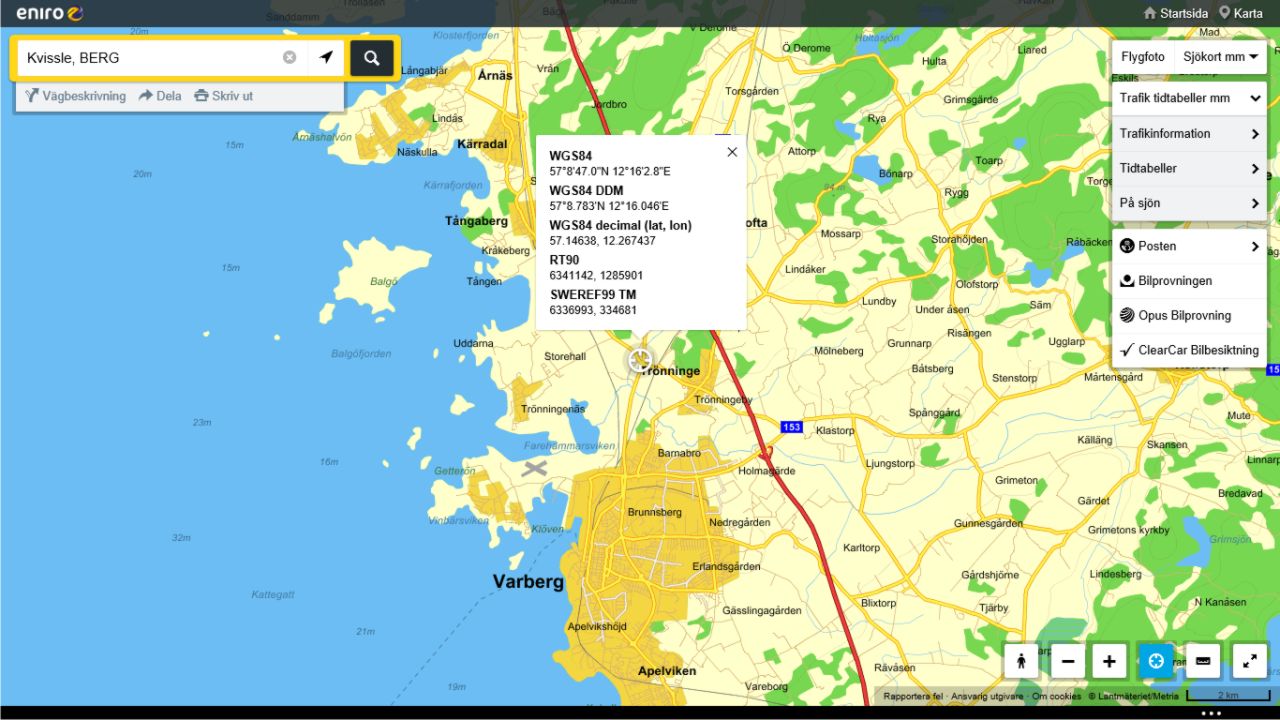1280x720 pixels.
Task: Expand På sjön submenu
Action: click(1189, 203)
